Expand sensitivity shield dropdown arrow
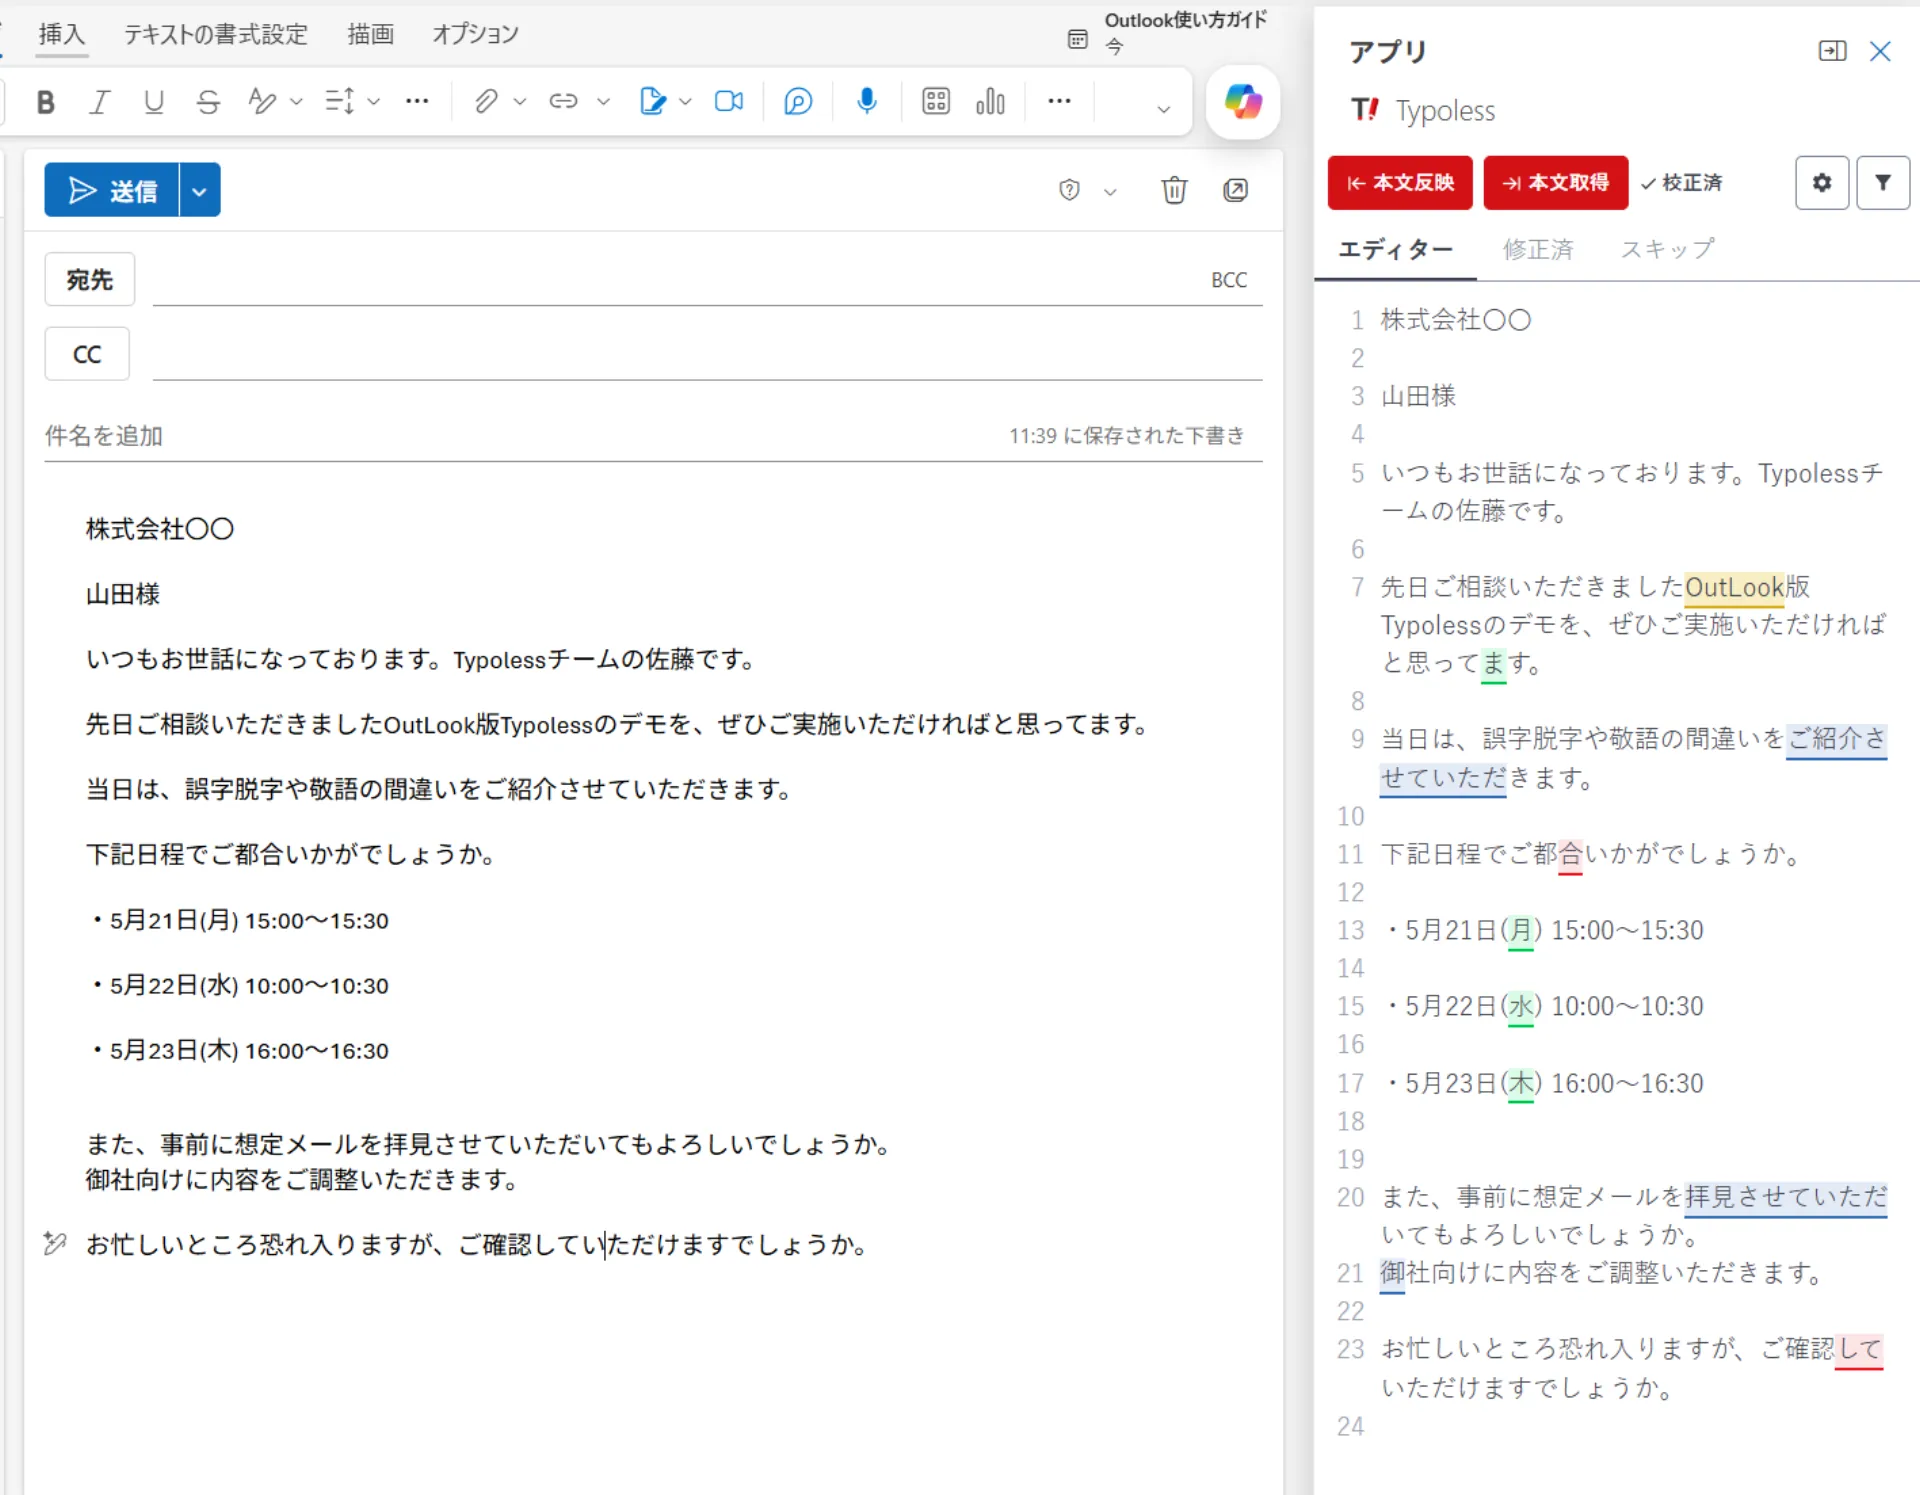The image size is (1920, 1495). pos(1110,191)
